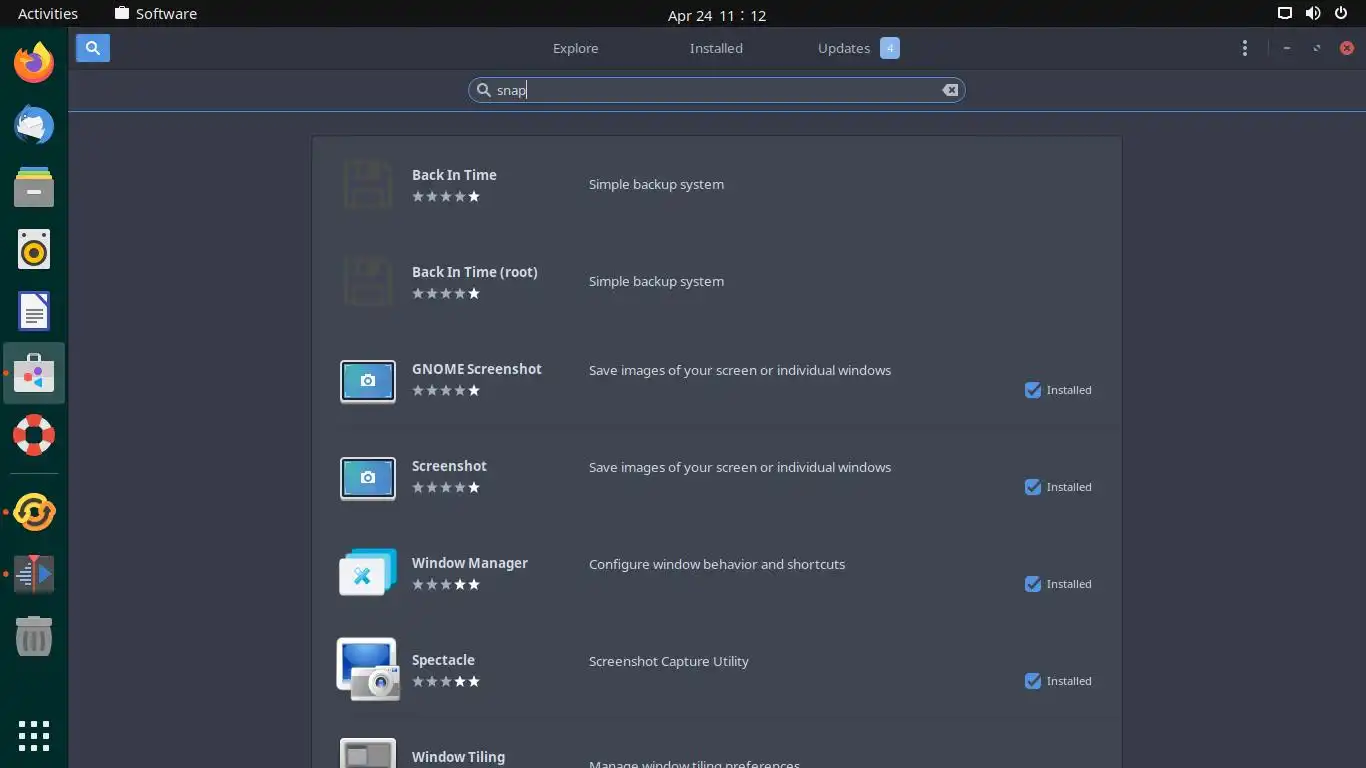Click the Back In Time app icon

click(x=368, y=185)
